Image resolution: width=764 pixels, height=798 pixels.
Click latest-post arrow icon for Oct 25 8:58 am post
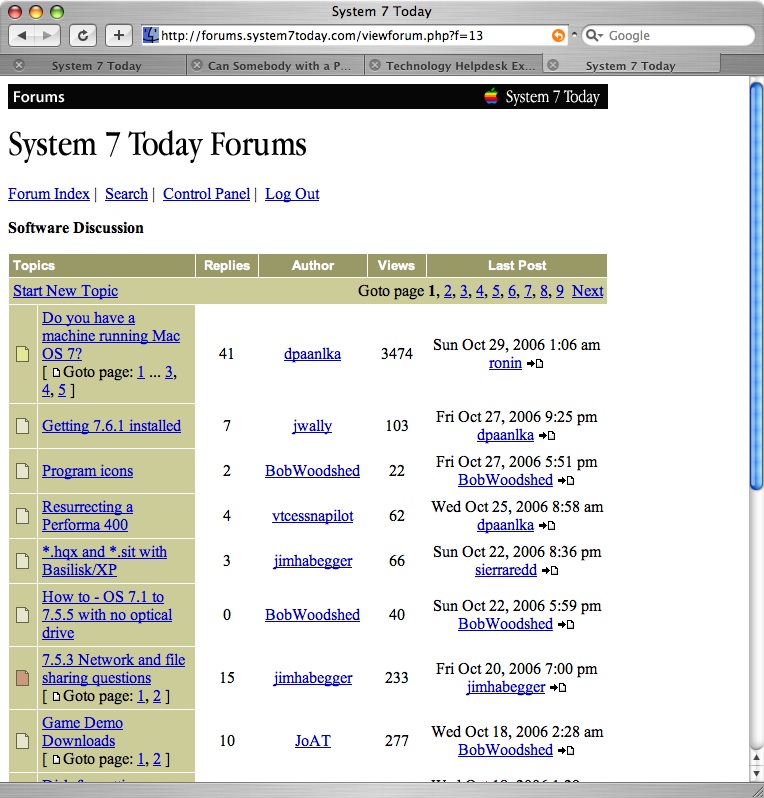[x=547, y=525]
